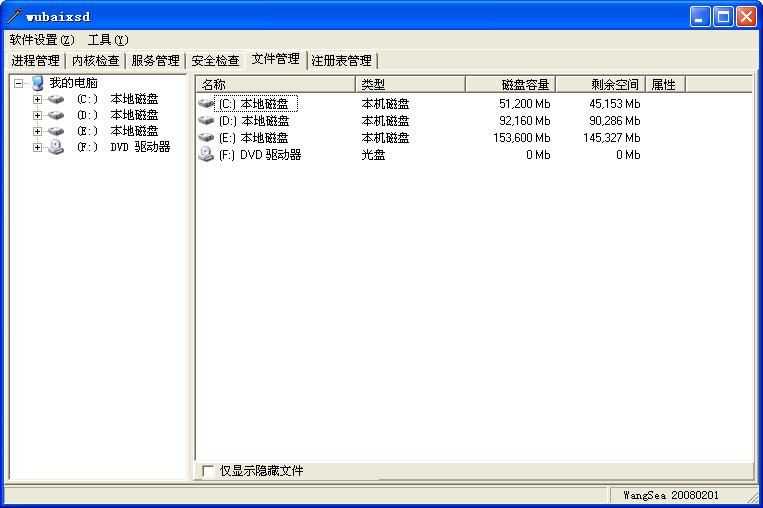Sort by 剩余空间 column header
This screenshot has width=763, height=508.
click(600, 85)
